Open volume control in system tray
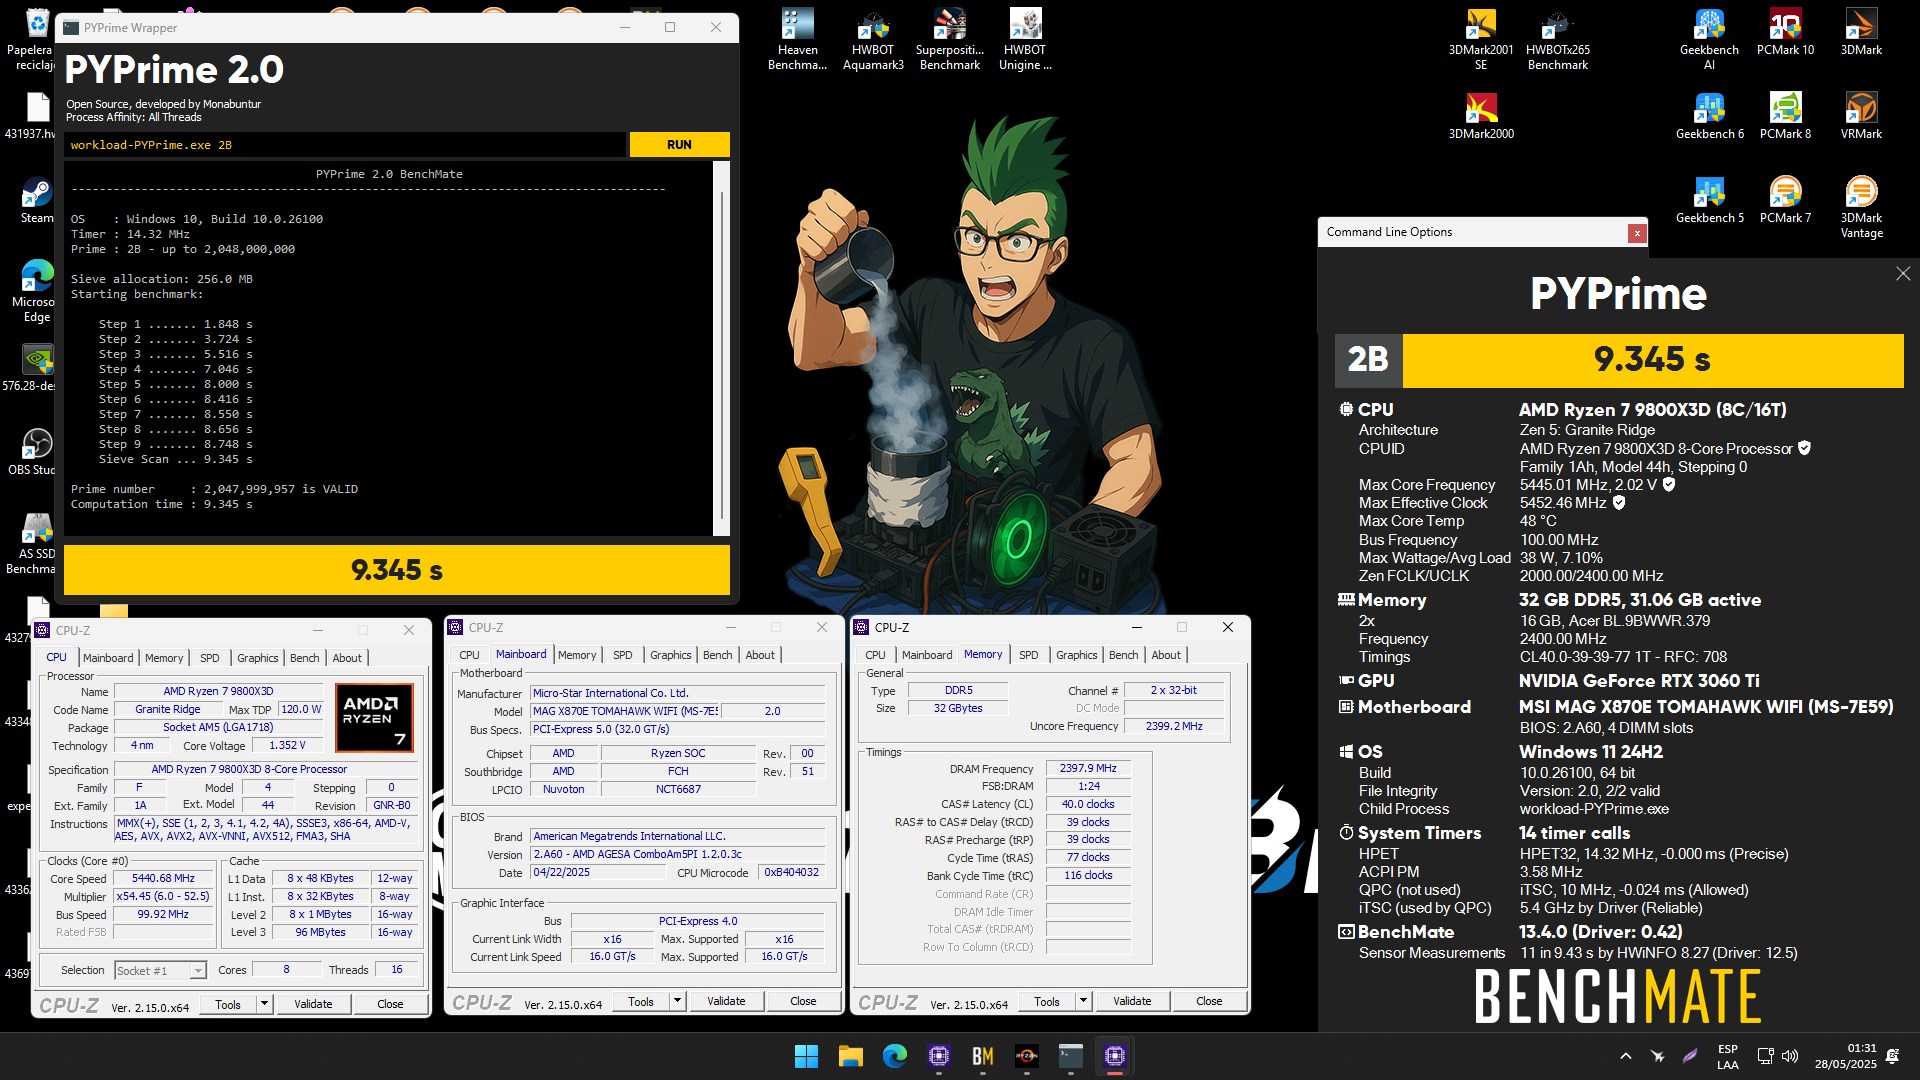1920x1080 pixels. (x=1790, y=1056)
